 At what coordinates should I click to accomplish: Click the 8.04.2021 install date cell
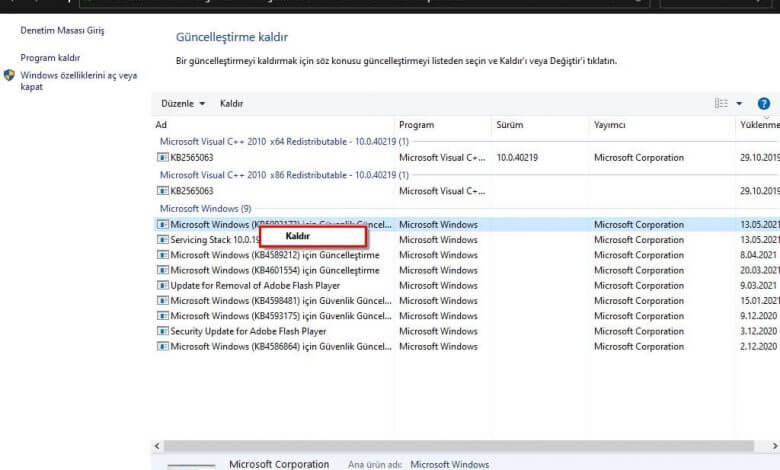pos(758,255)
